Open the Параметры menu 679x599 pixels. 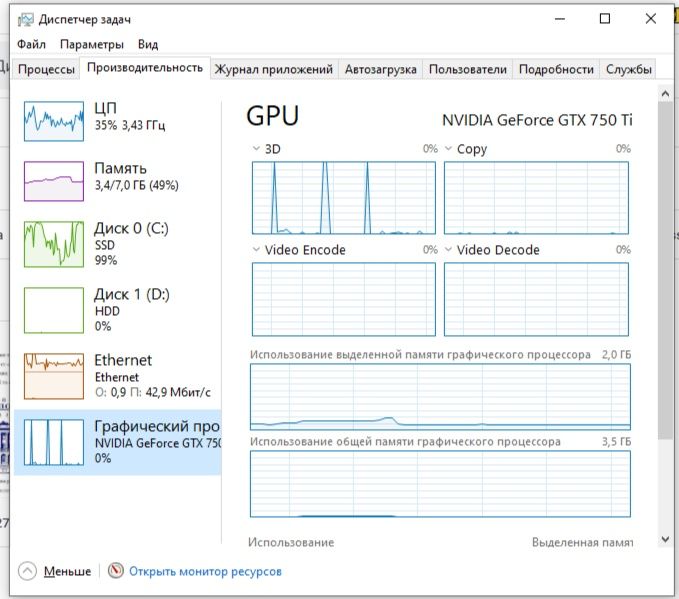click(x=91, y=44)
